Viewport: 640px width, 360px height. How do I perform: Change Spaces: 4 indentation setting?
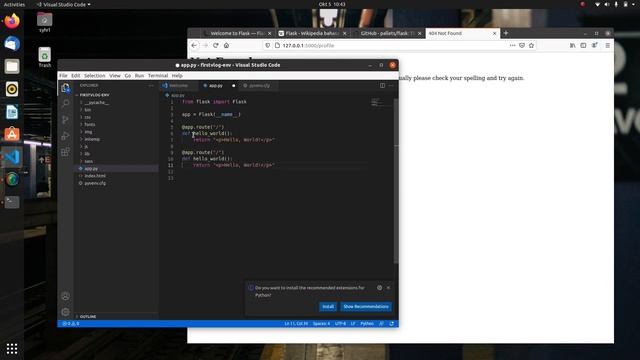pos(321,324)
